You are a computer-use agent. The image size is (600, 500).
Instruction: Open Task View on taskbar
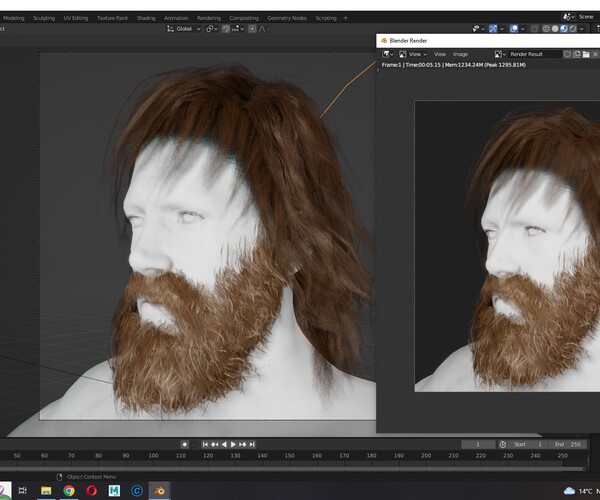coord(23,490)
